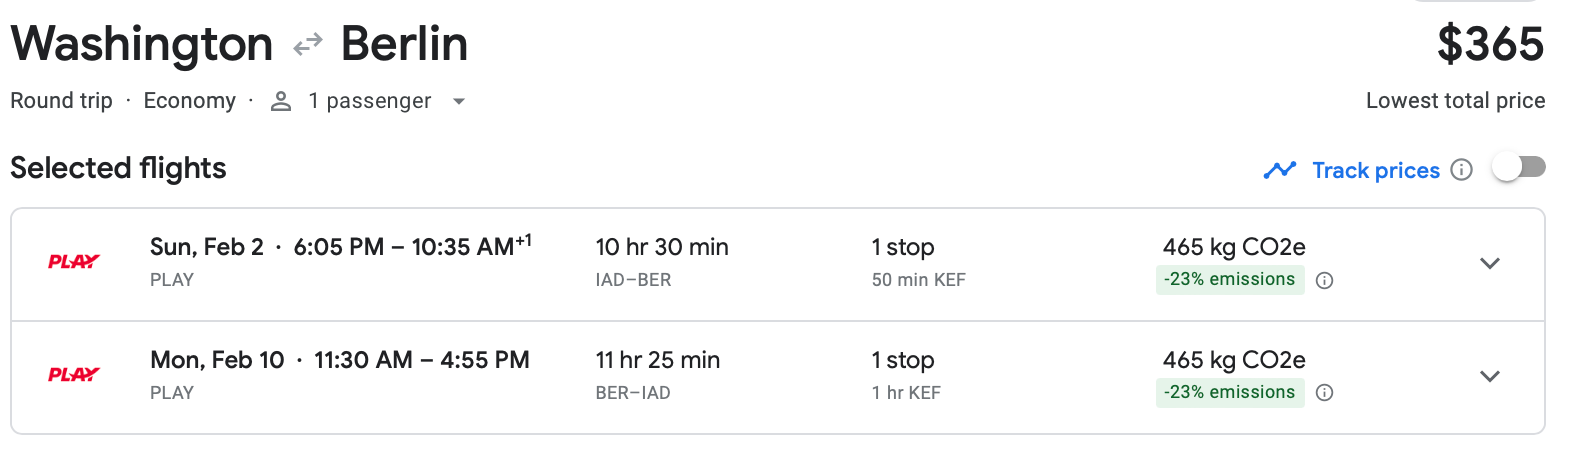Click the passenger person icon

point(281,101)
